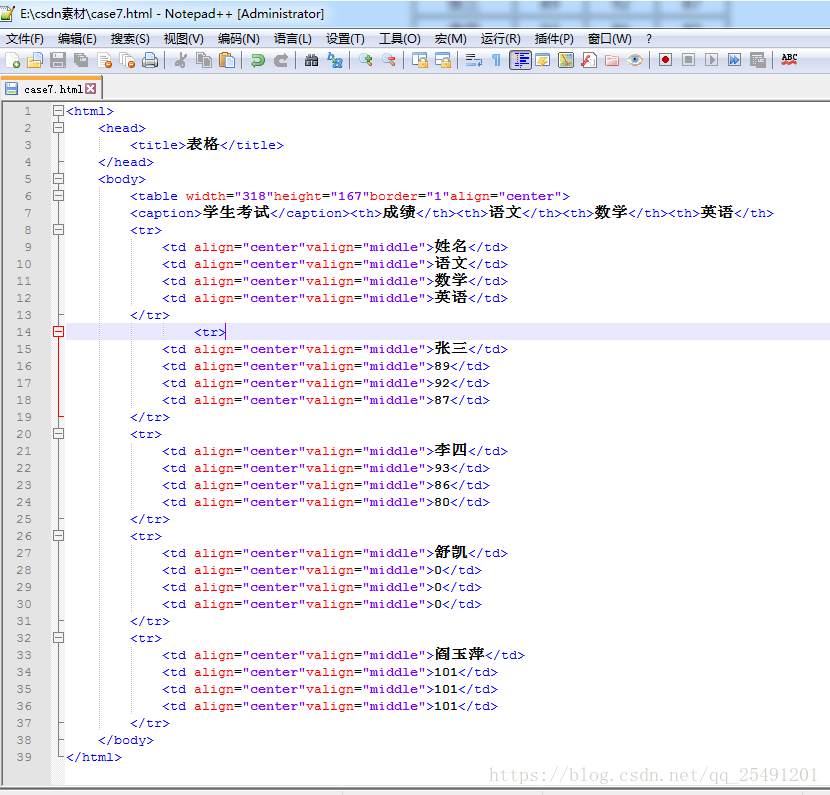Image resolution: width=830 pixels, height=795 pixels.
Task: Open the 设置(T) menu
Action: (x=345, y=39)
